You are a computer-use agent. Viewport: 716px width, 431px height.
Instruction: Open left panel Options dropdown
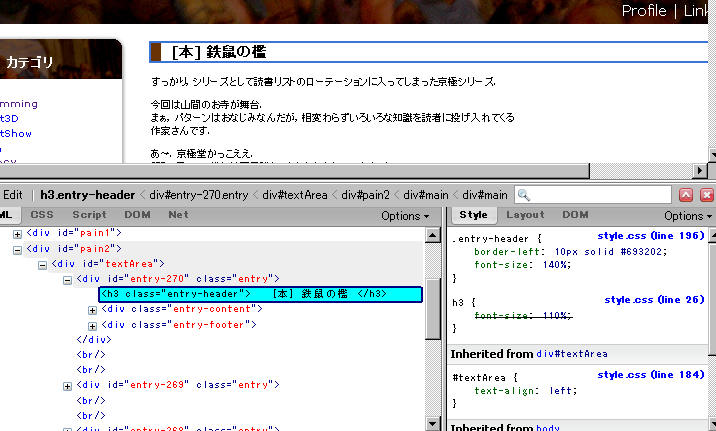[405, 216]
